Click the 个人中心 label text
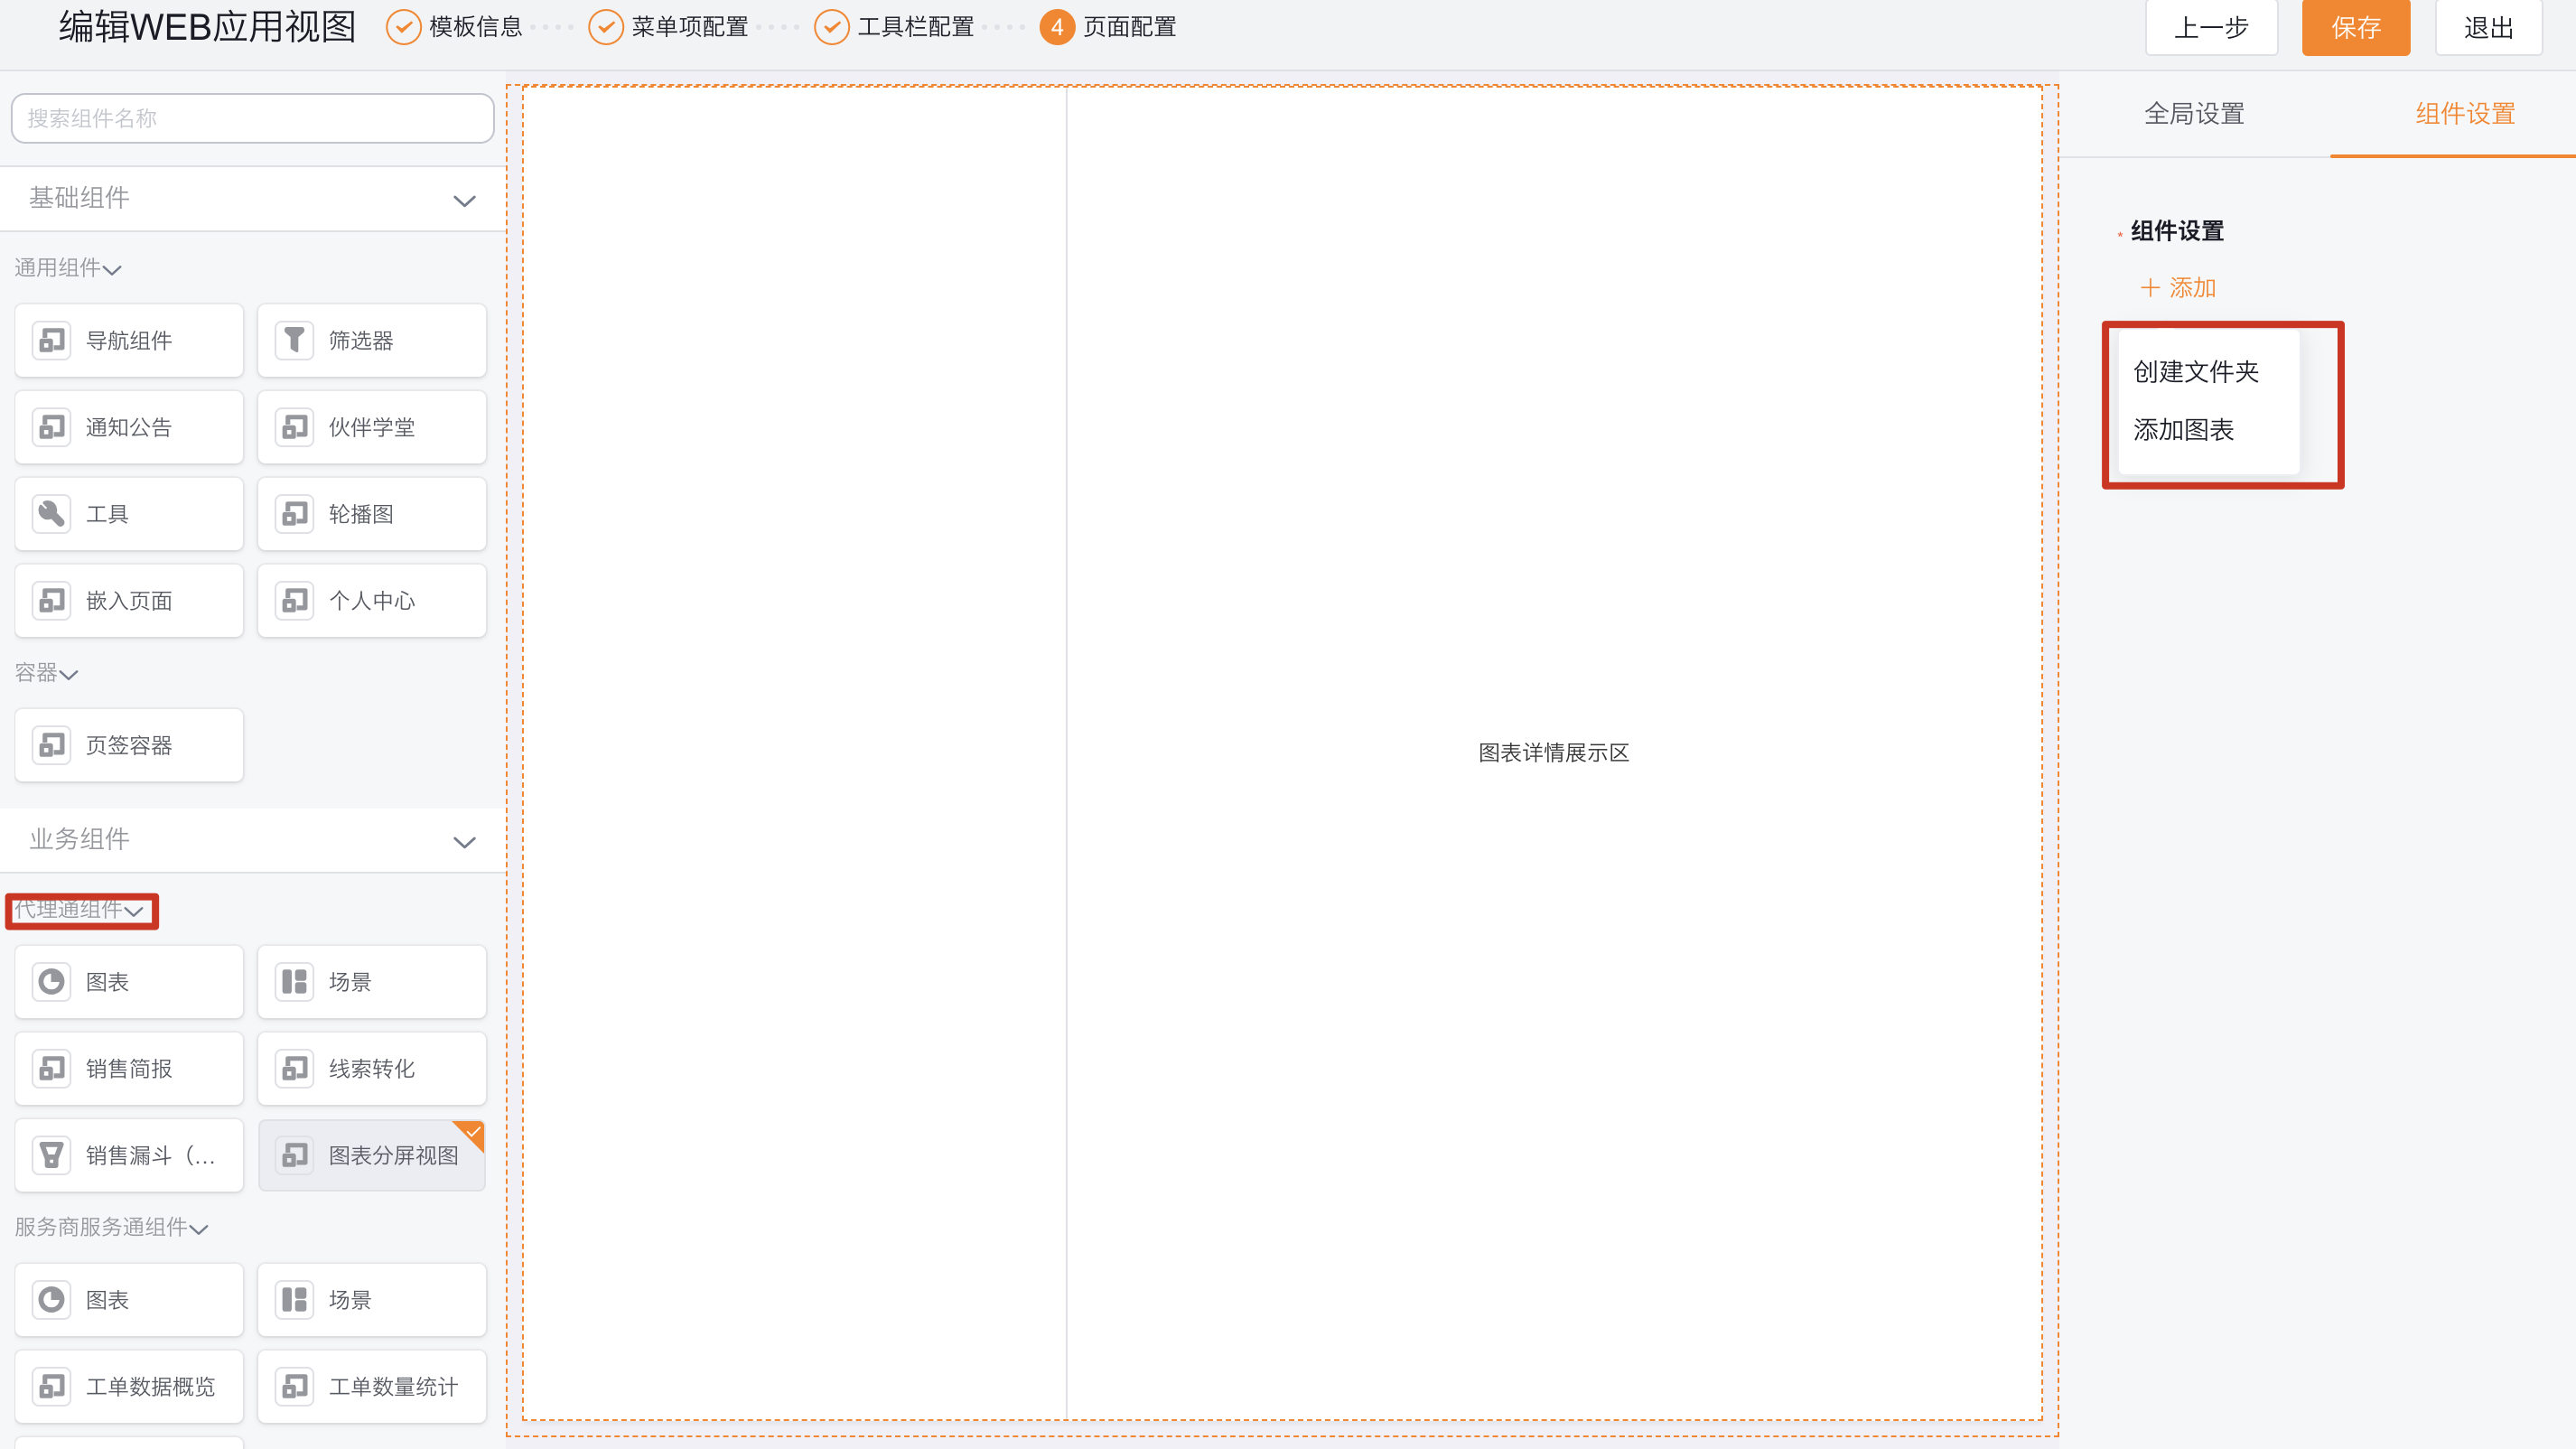 372,601
